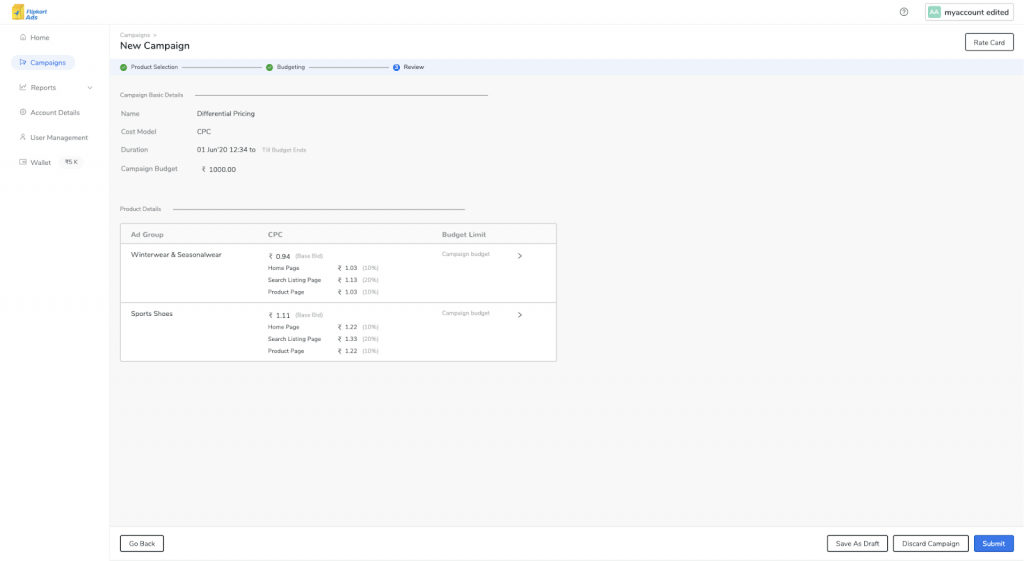Click Winterwear Search Listing Page ₹ 1.13 value

coord(347,280)
